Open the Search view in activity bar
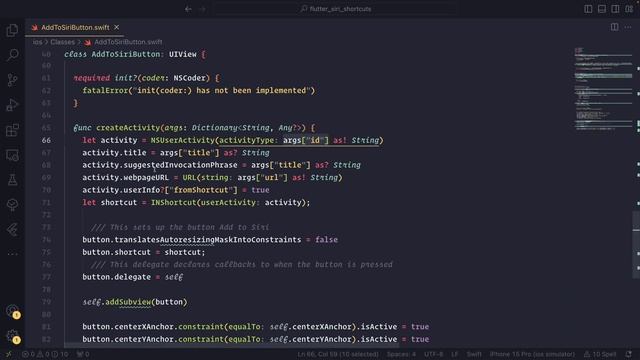The image size is (640, 360). coord(12,55)
